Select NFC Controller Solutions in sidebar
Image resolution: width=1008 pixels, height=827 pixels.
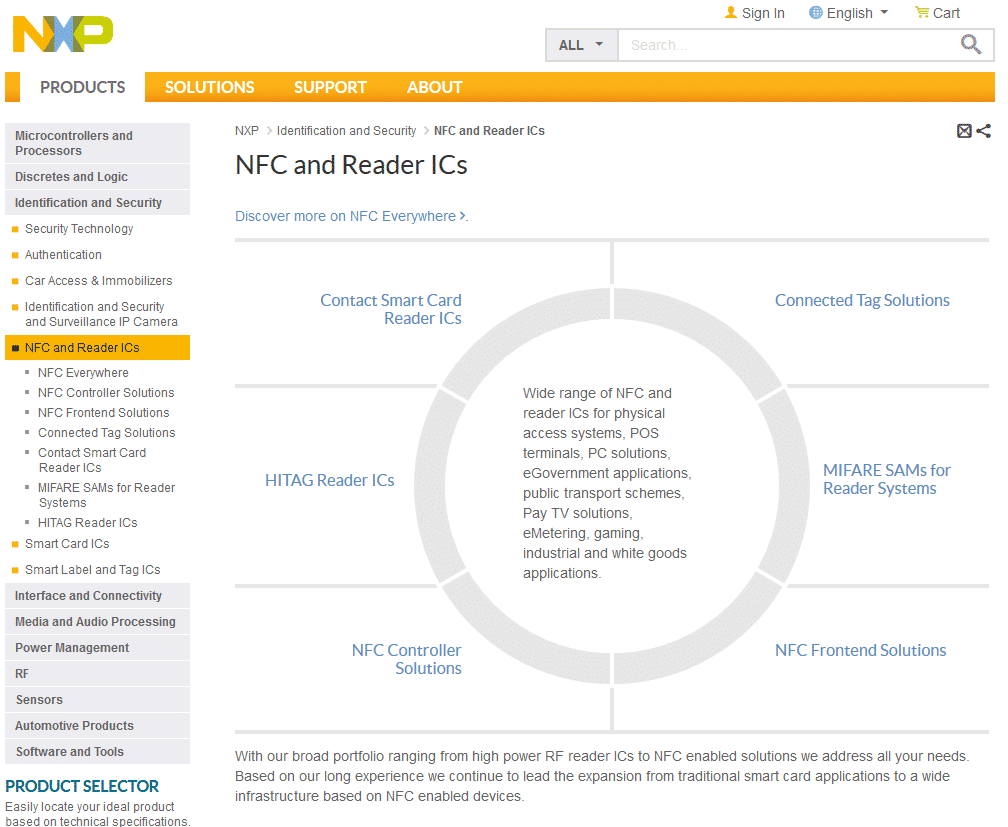click(106, 393)
